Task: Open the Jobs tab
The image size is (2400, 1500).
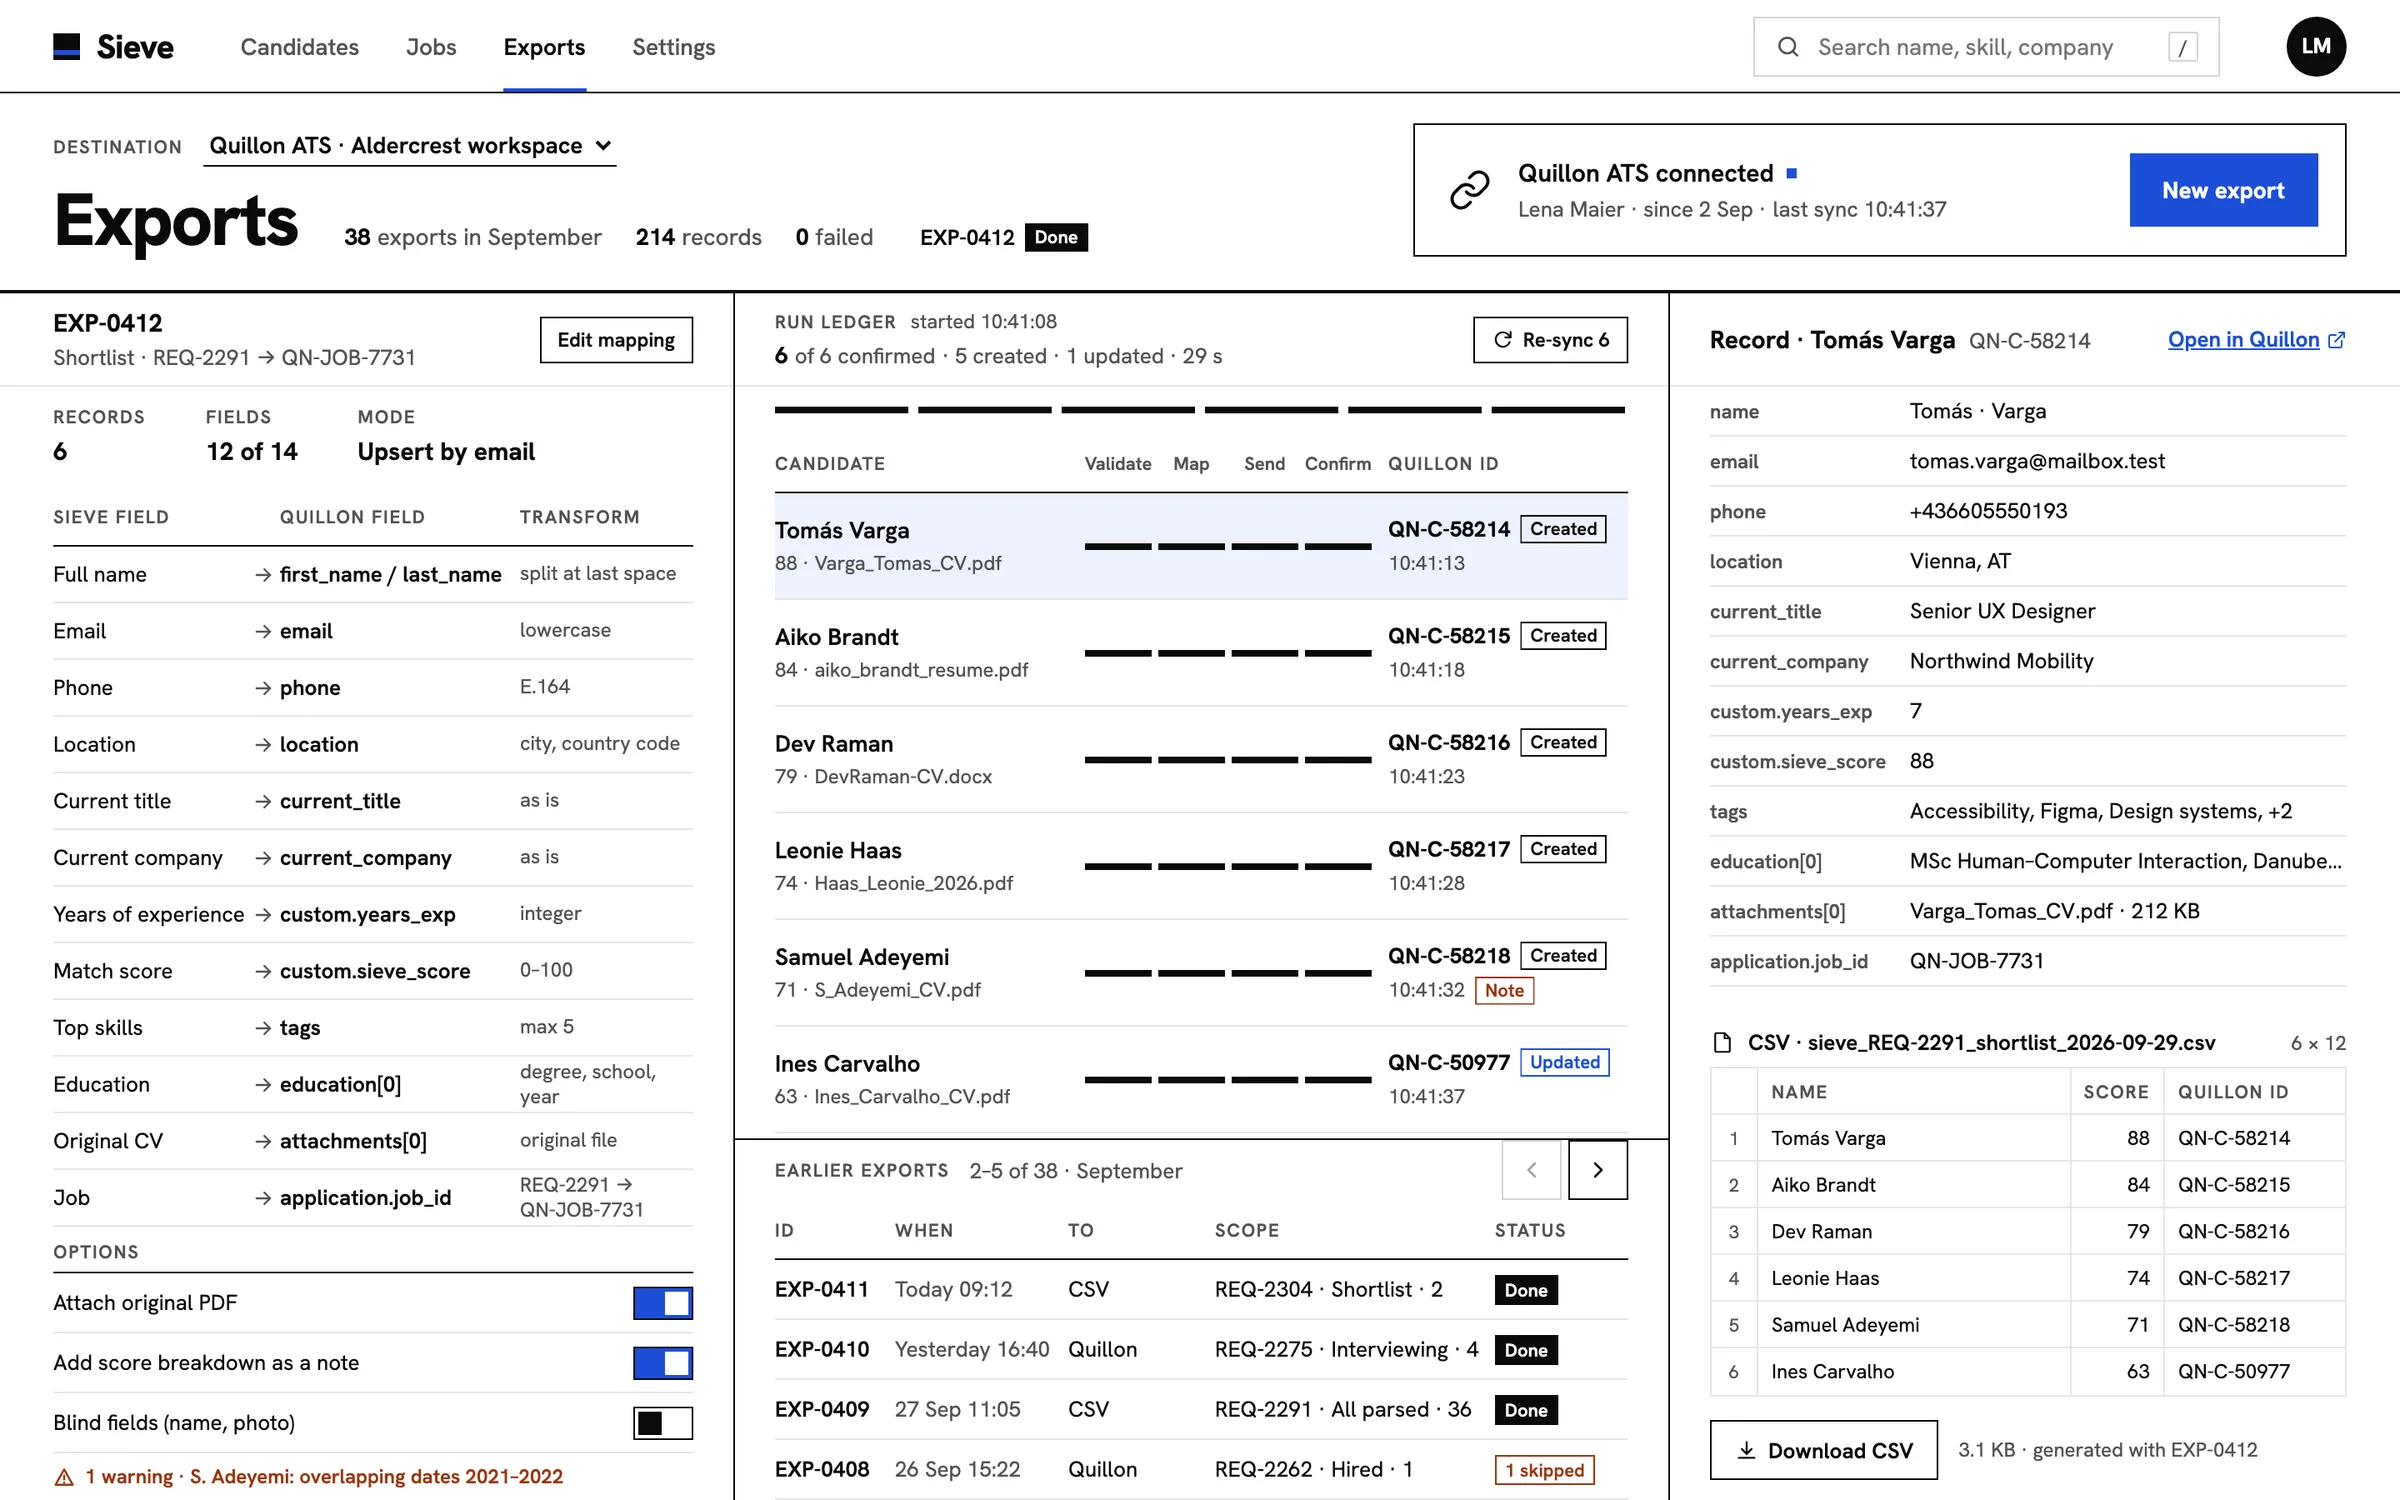Action: pos(431,47)
